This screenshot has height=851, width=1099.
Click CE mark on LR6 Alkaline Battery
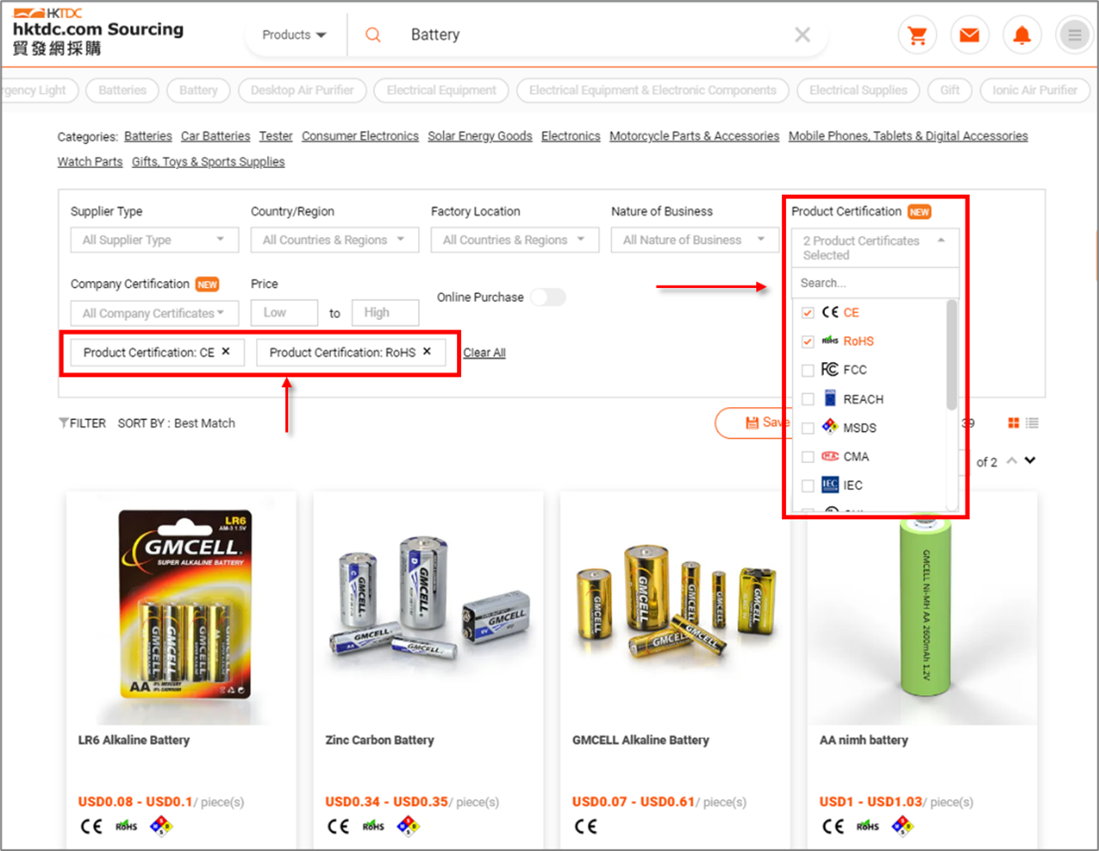click(91, 826)
